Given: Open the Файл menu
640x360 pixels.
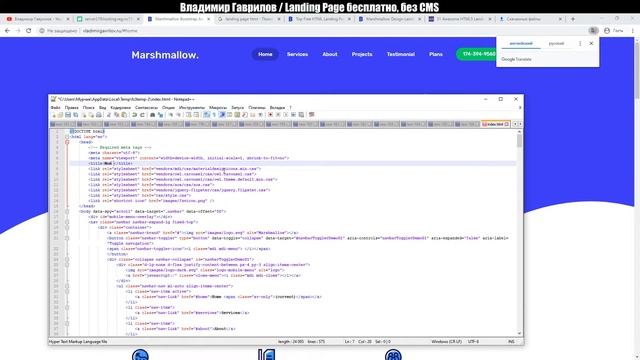Looking at the screenshot, I should [x=55, y=107].
